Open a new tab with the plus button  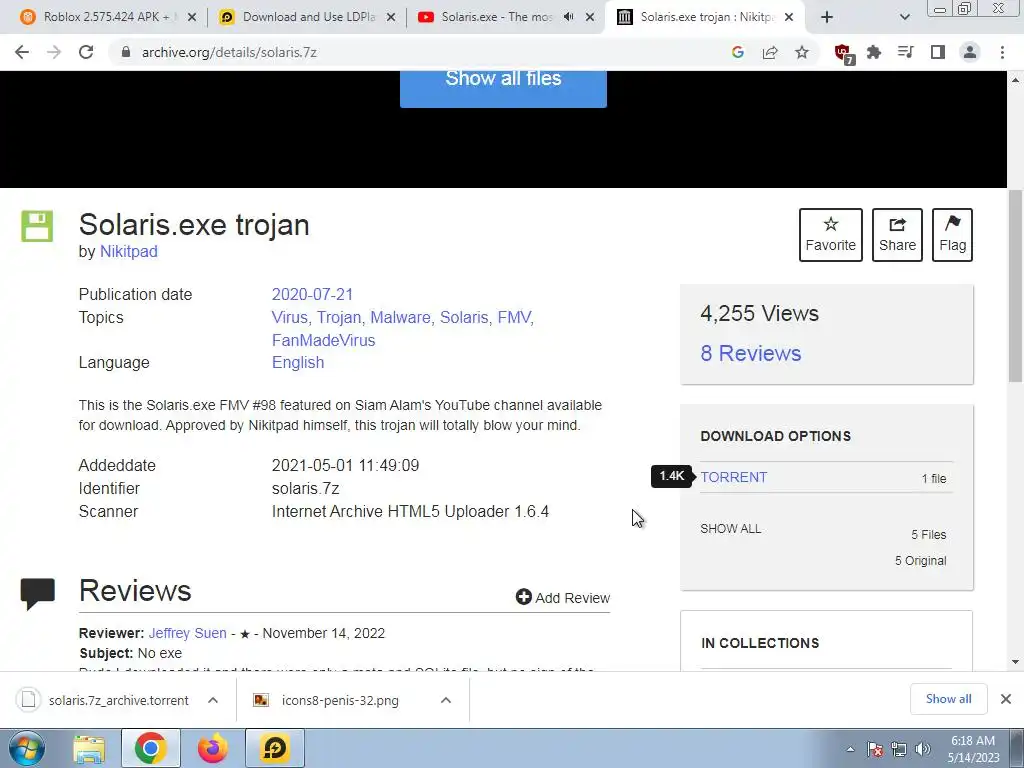click(x=827, y=17)
